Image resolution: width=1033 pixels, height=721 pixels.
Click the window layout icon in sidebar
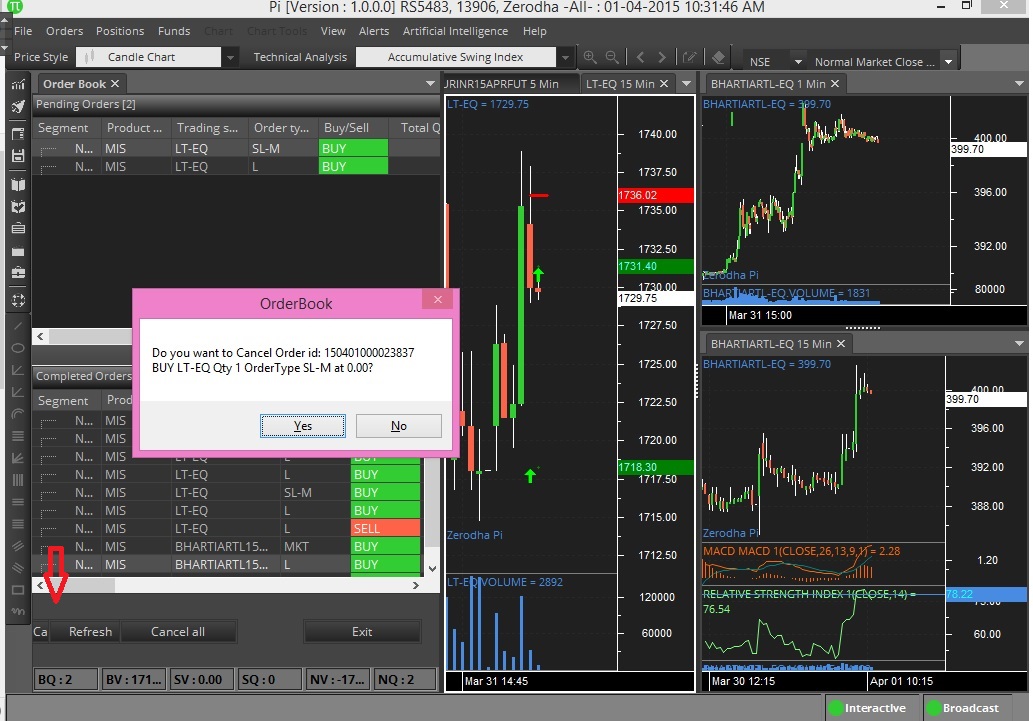click(18, 133)
